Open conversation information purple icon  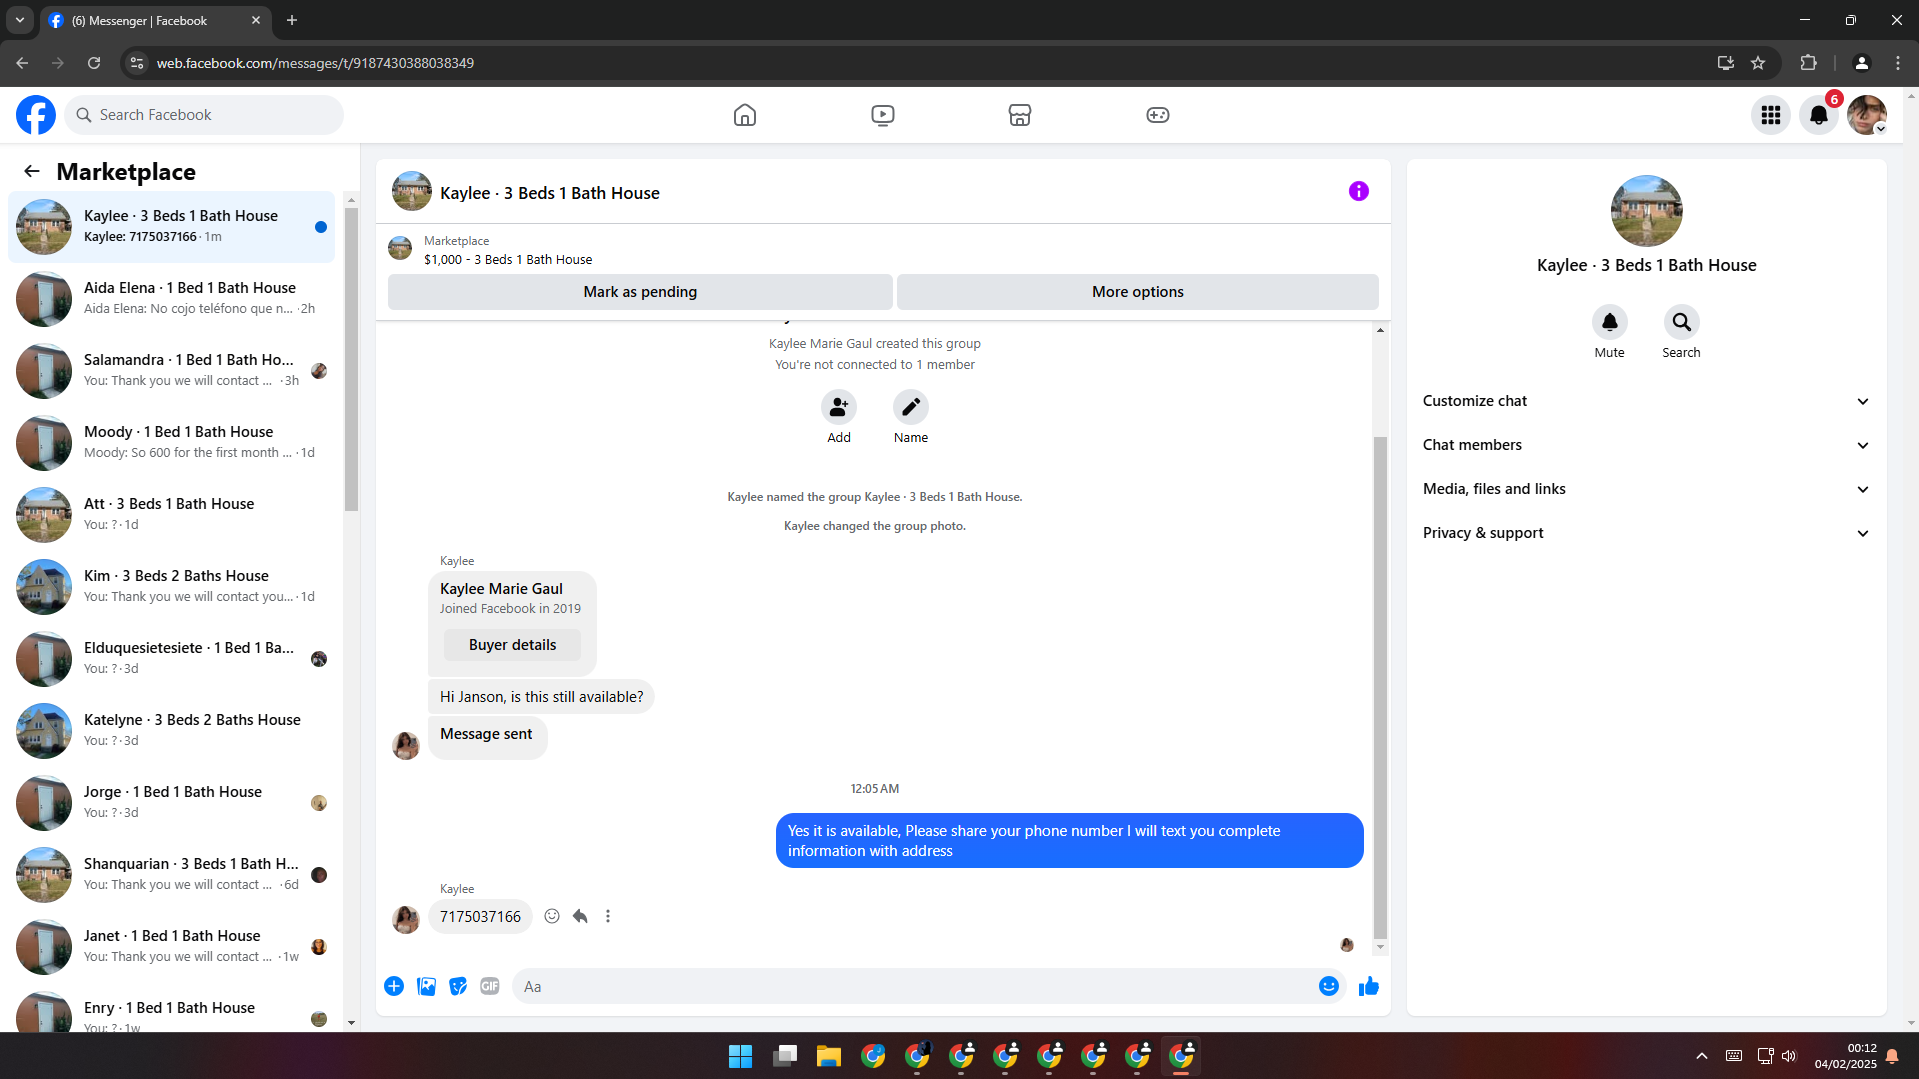[x=1358, y=191]
